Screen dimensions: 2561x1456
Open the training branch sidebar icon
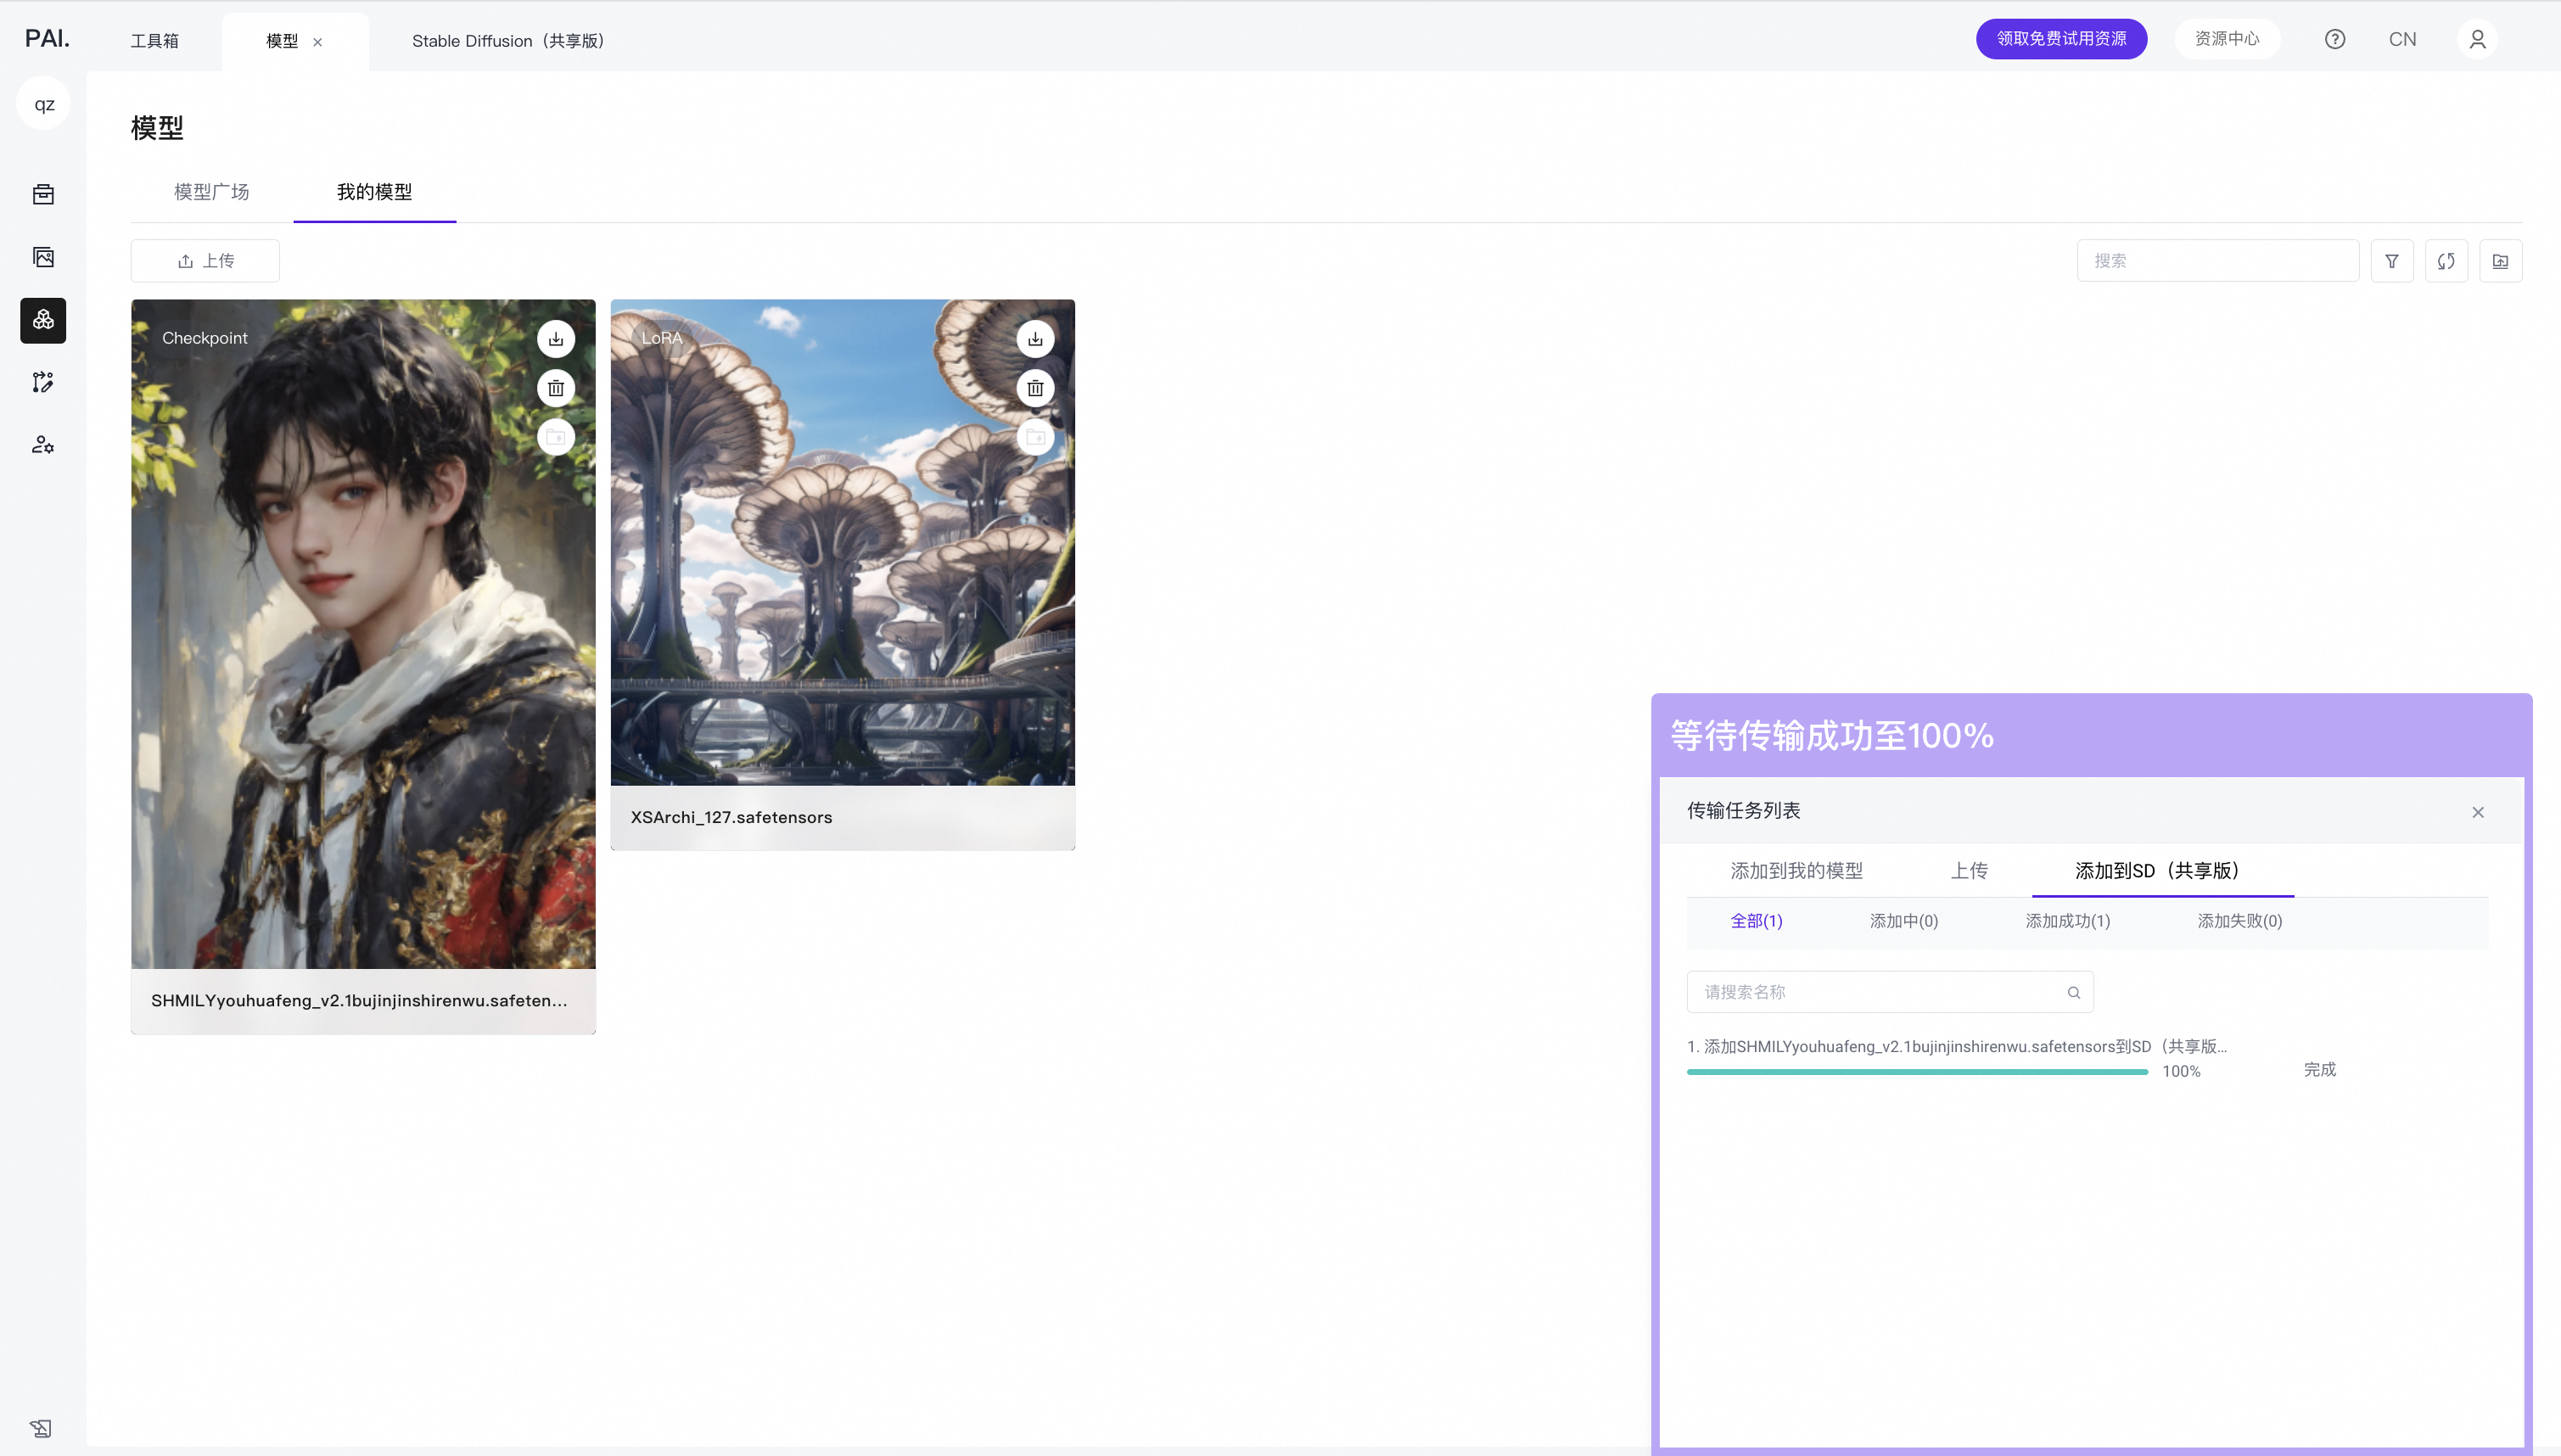click(x=43, y=382)
